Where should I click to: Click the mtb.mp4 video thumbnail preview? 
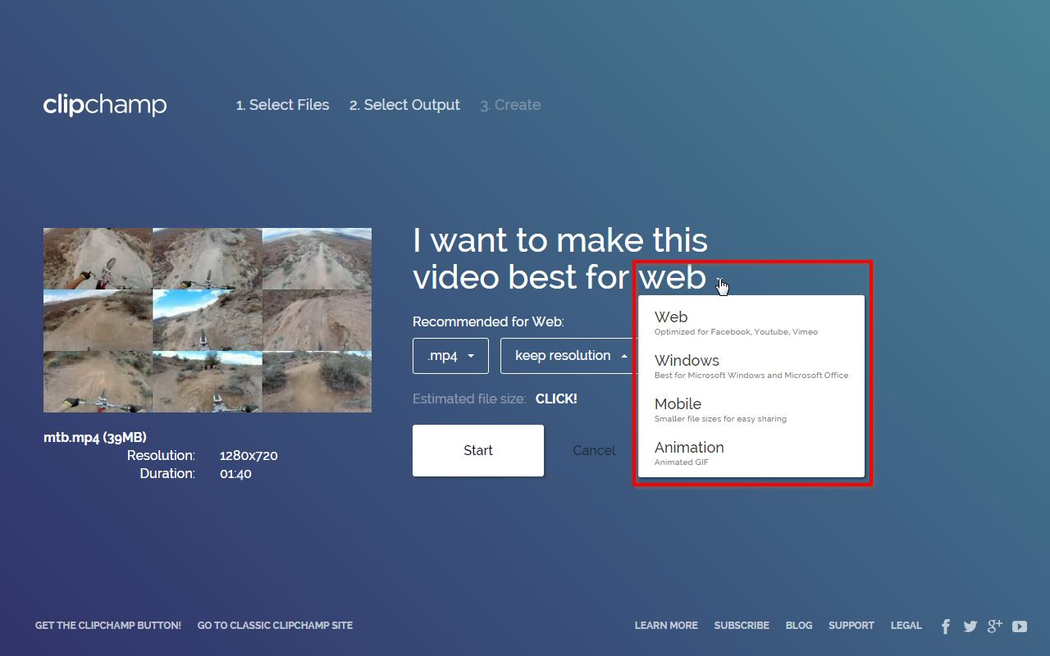(x=207, y=320)
